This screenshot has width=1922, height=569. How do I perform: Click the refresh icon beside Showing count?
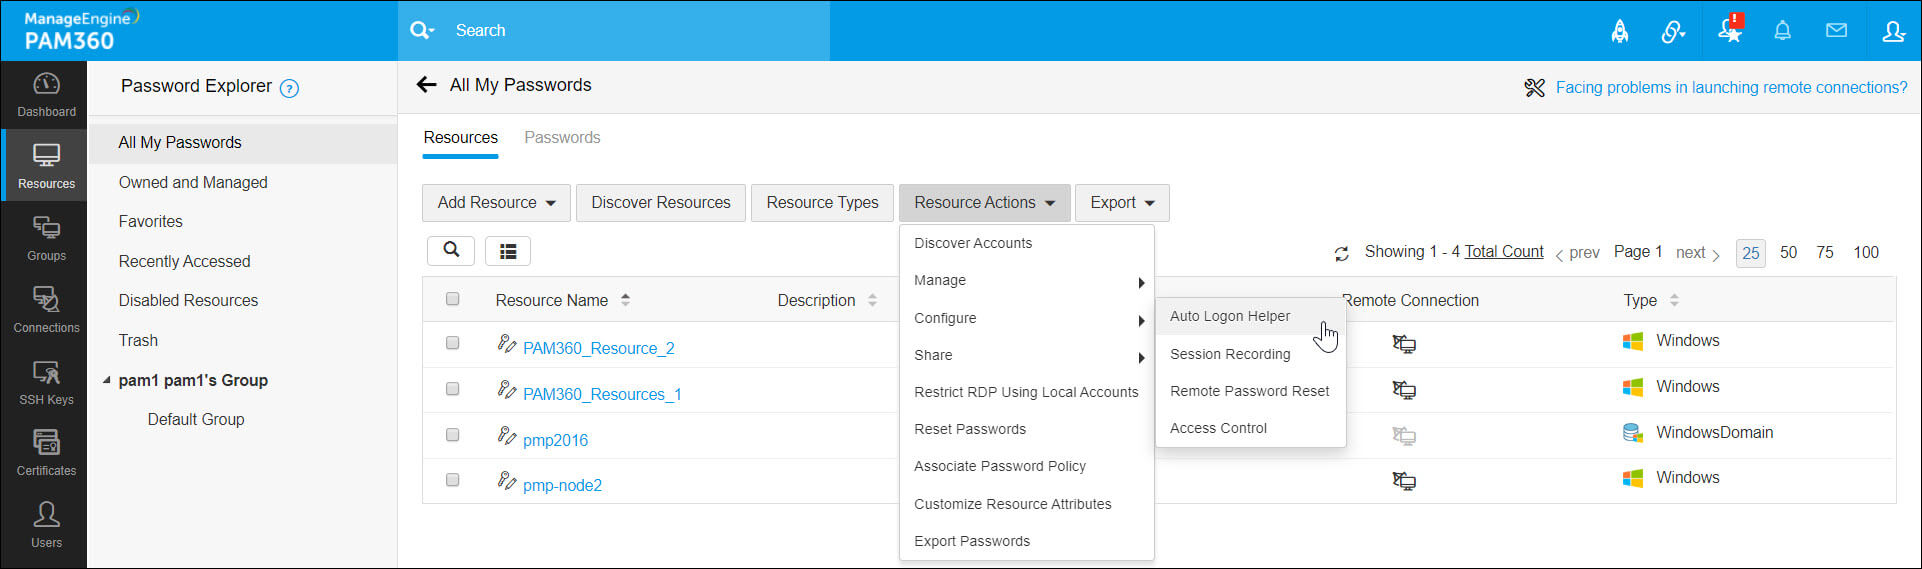click(x=1342, y=254)
